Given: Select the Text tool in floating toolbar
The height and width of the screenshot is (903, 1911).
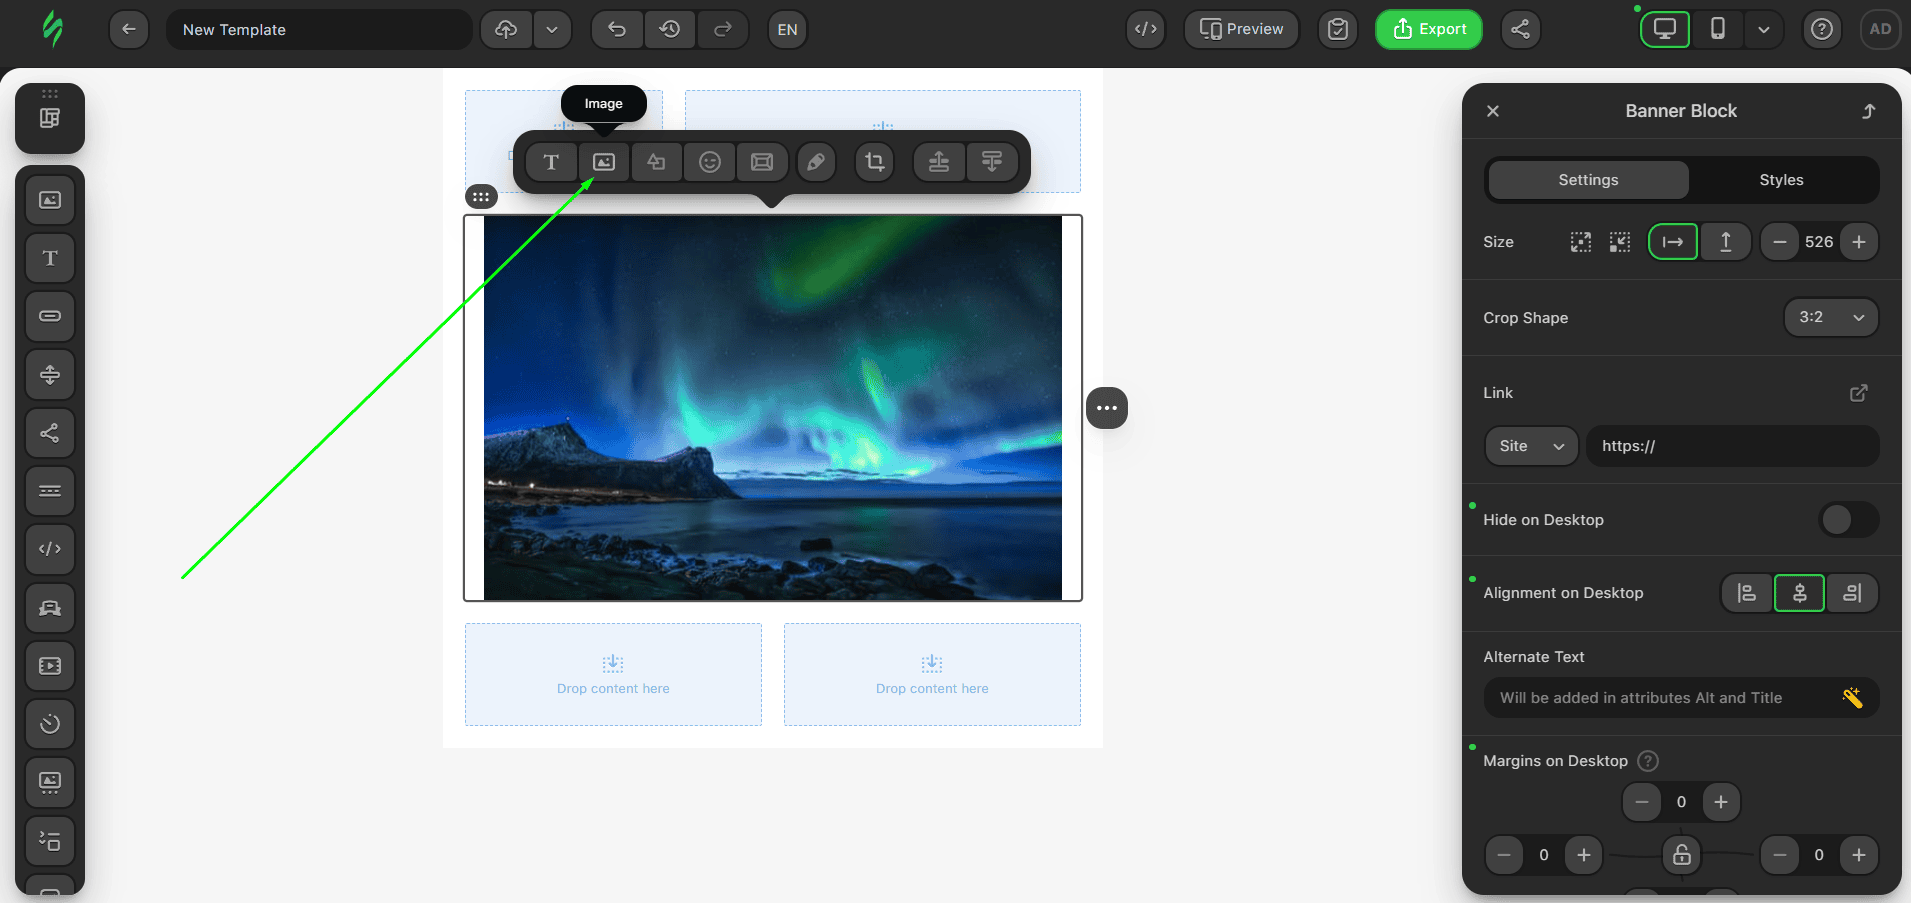Looking at the screenshot, I should coord(551,162).
